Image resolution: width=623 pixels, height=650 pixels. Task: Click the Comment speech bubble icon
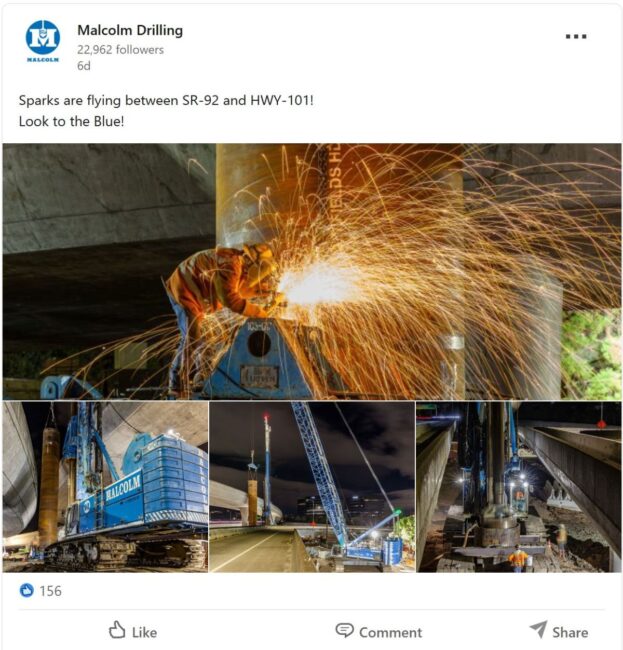[x=344, y=631]
